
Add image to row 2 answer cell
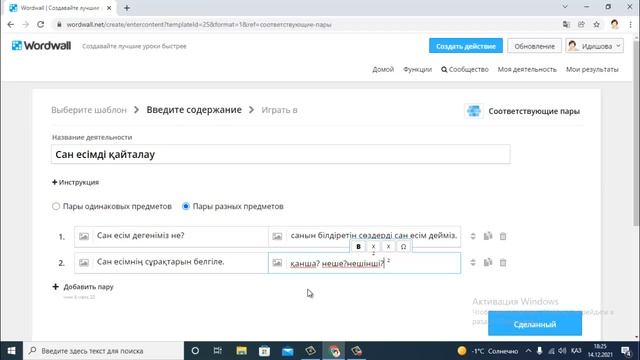pos(277,262)
